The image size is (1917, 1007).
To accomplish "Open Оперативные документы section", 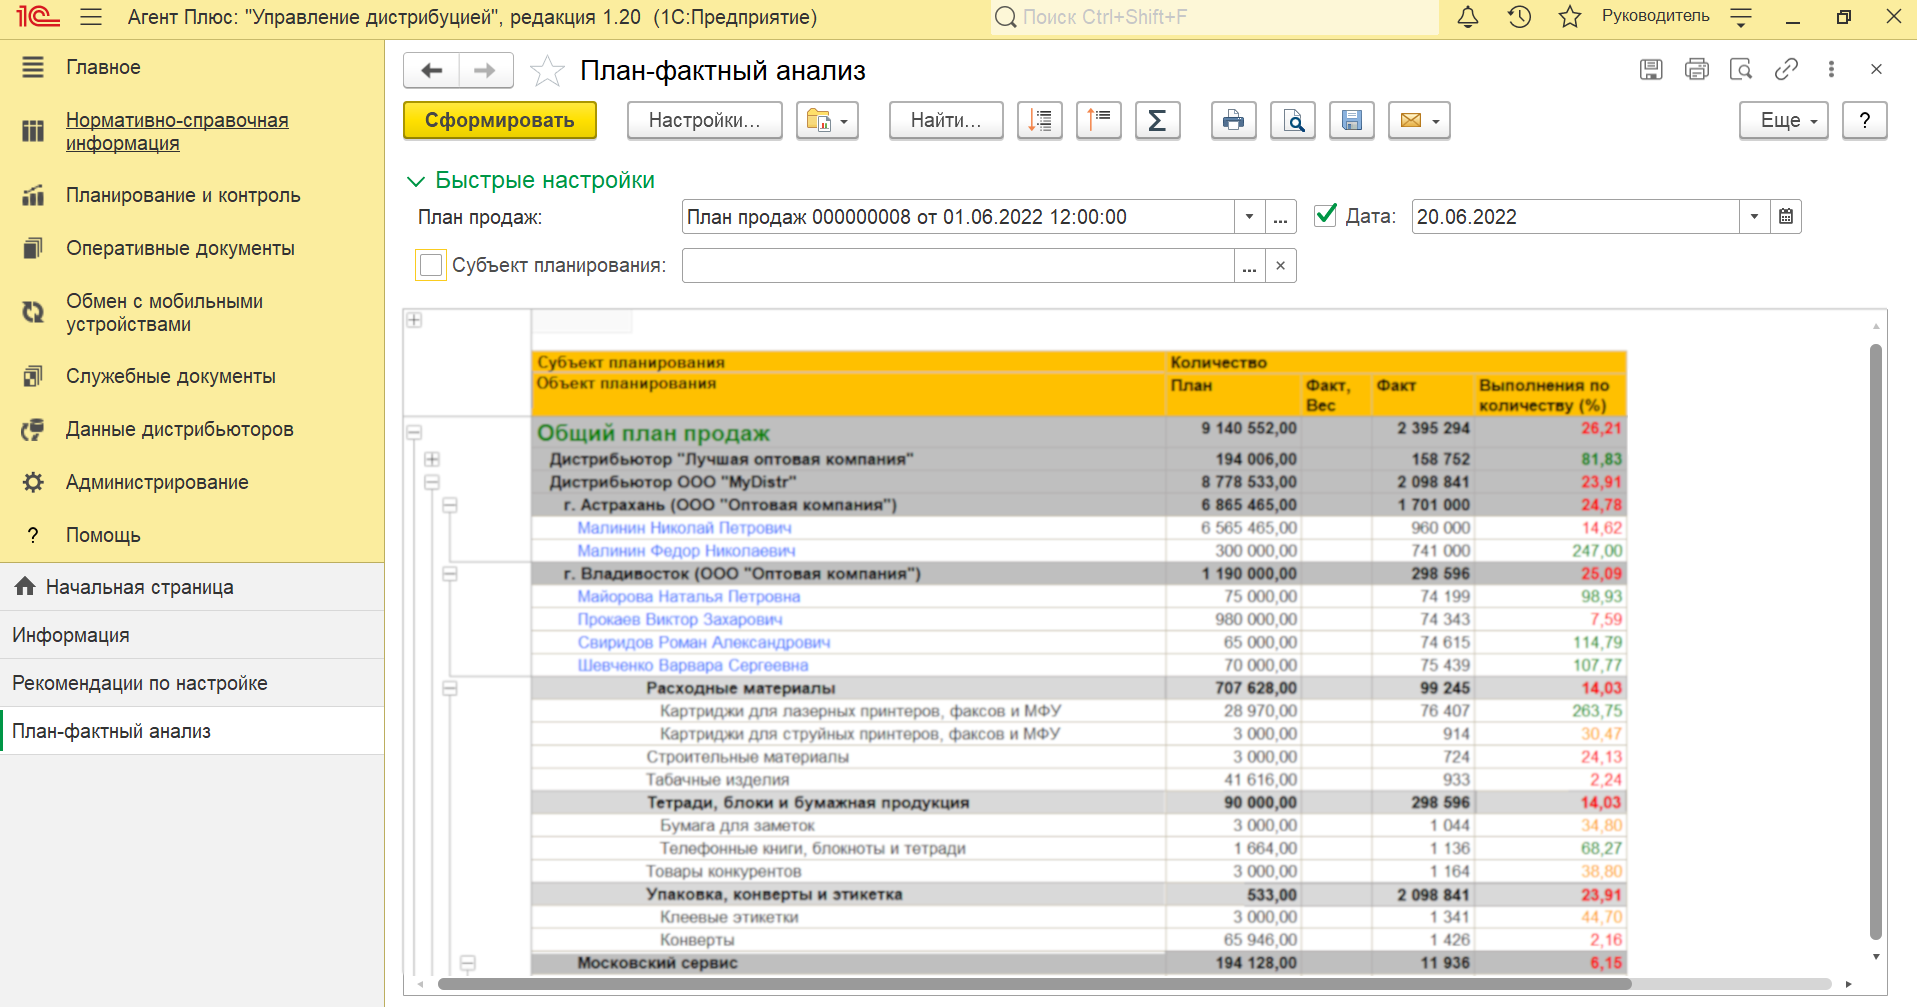I will coord(192,248).
